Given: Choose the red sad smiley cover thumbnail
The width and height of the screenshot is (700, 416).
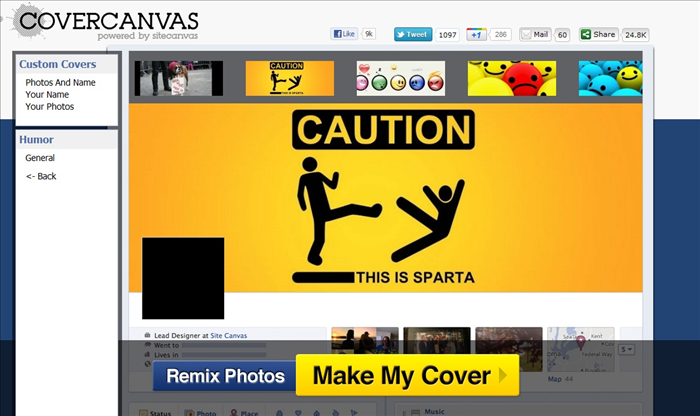Looking at the screenshot, I should pos(512,78).
